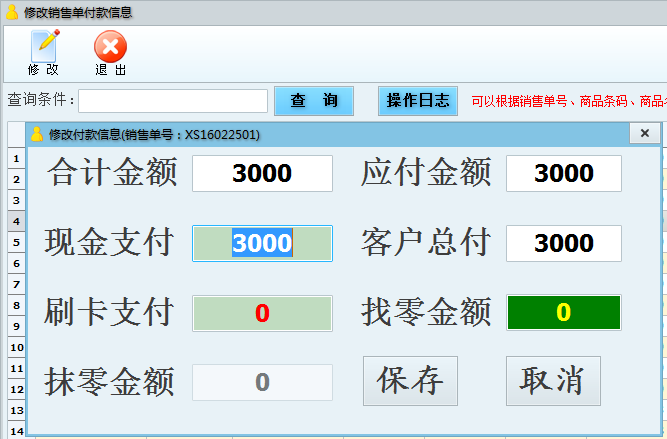Click the 合计金额 total amount field

click(262, 173)
